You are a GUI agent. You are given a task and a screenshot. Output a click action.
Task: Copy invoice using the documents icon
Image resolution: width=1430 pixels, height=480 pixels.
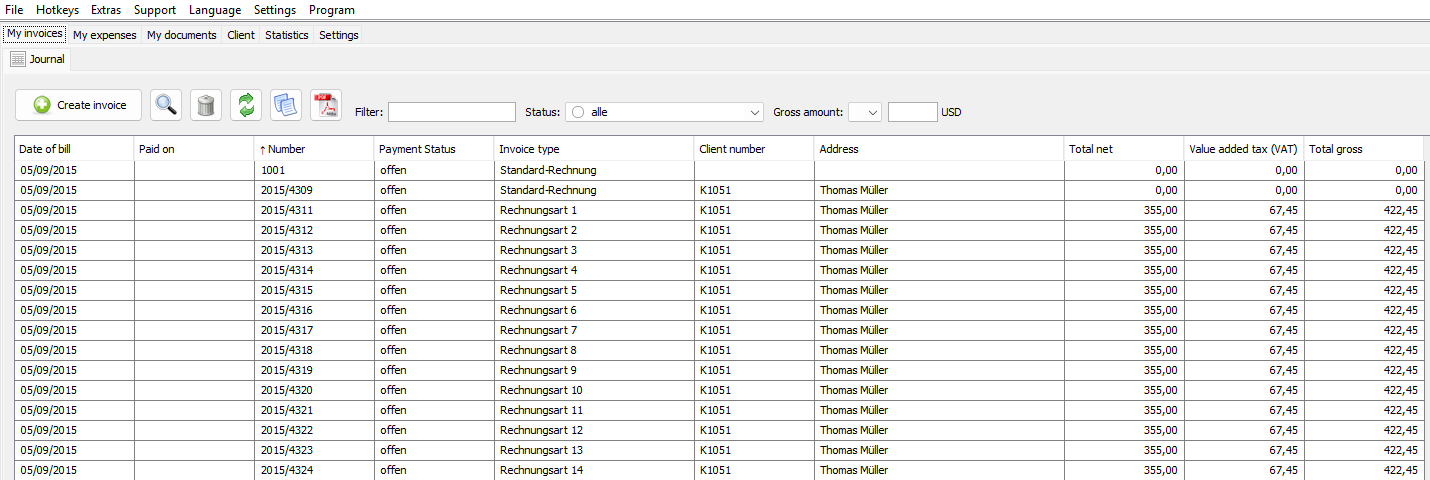coord(286,105)
